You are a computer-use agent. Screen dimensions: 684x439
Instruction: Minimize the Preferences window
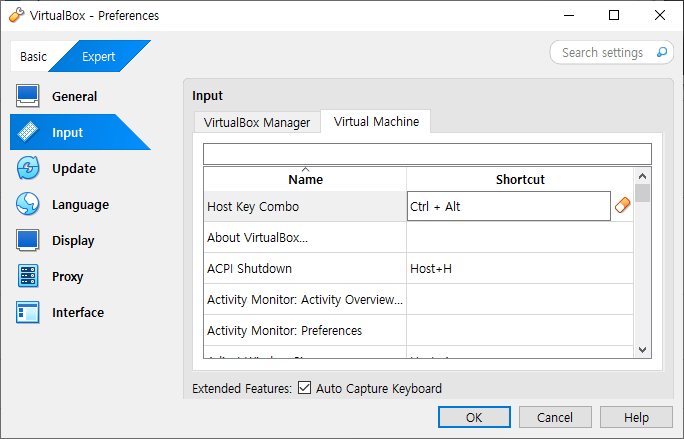(569, 15)
